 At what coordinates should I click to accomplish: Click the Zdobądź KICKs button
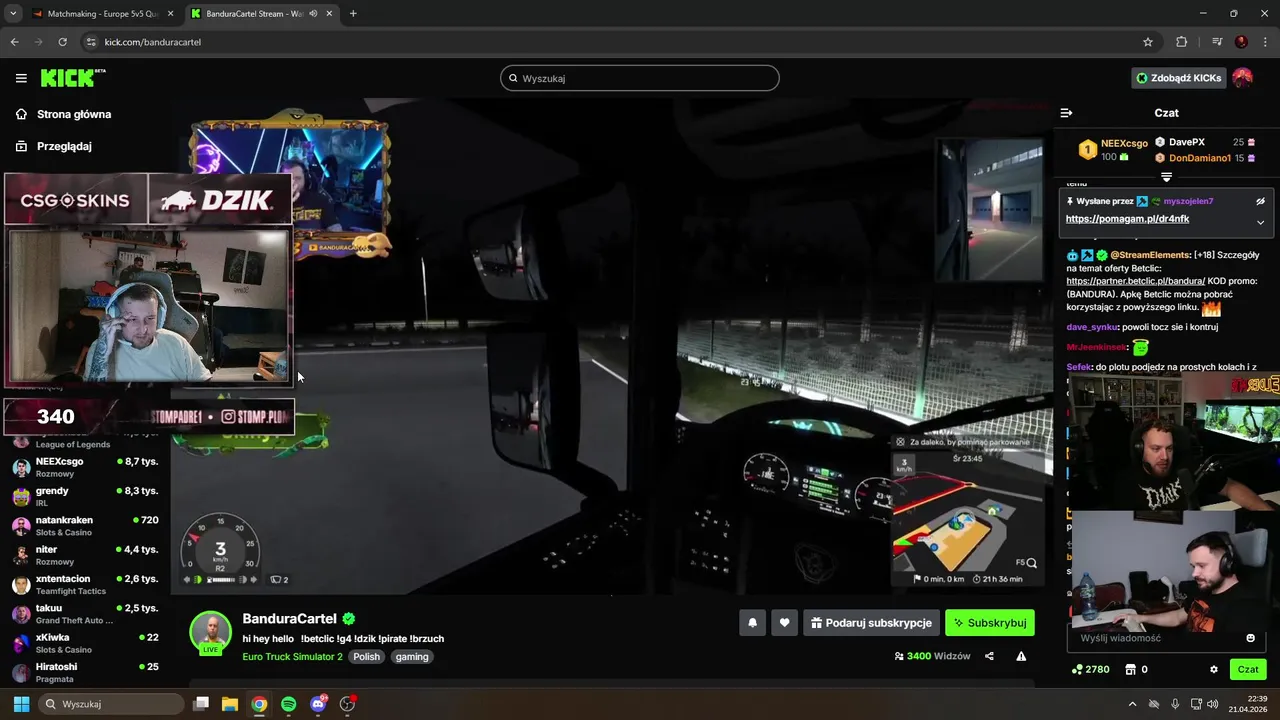tap(1178, 78)
